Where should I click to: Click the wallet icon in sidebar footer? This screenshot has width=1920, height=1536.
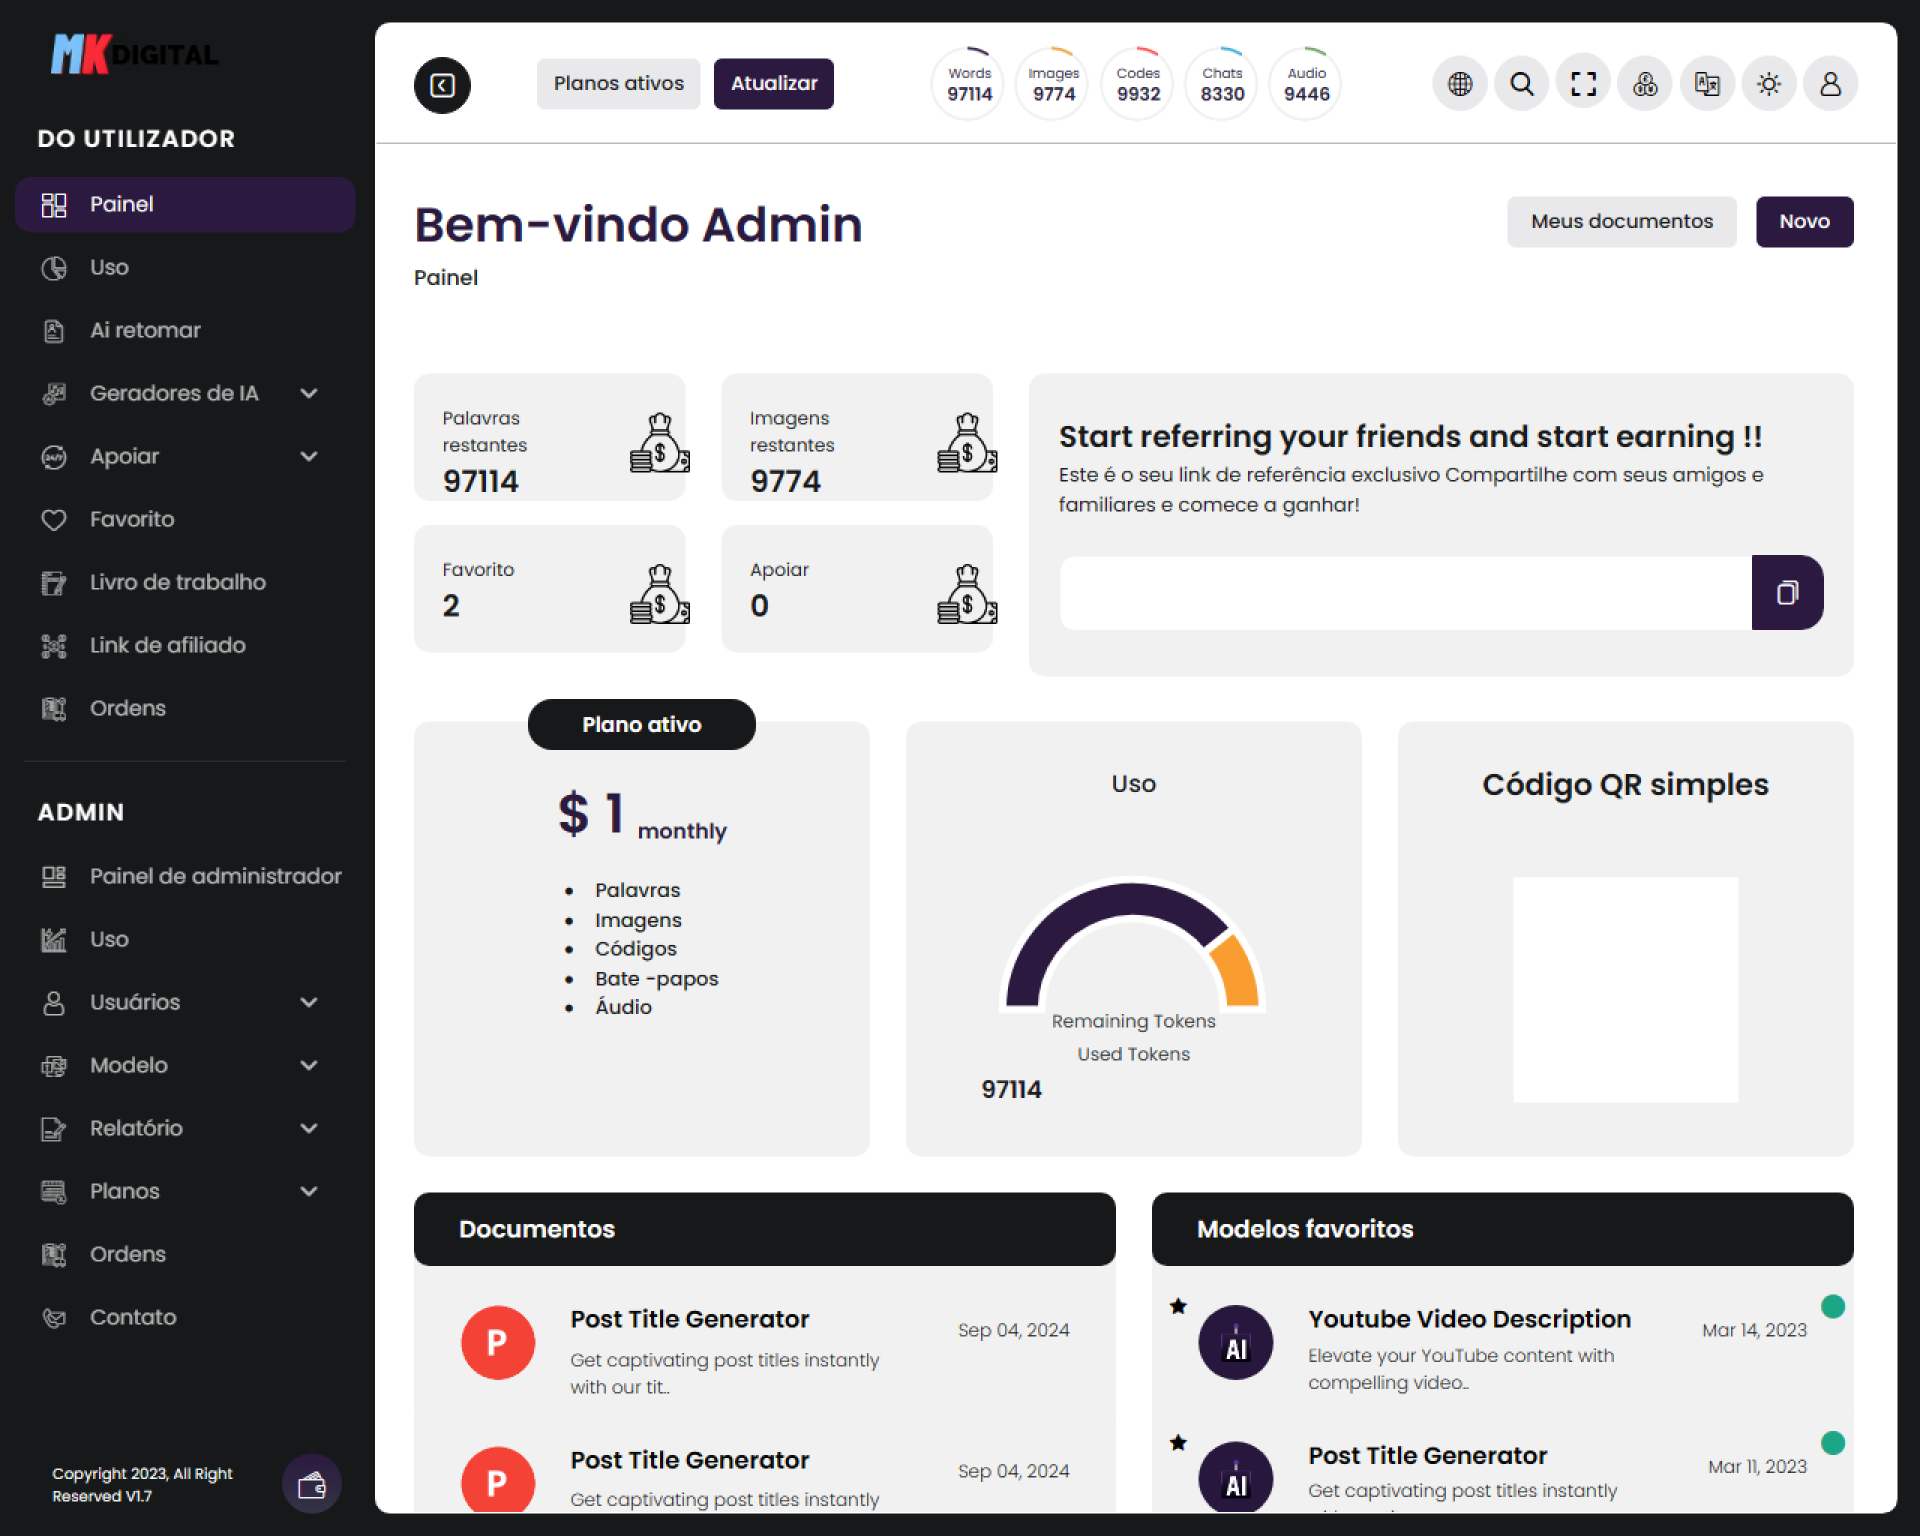[312, 1484]
